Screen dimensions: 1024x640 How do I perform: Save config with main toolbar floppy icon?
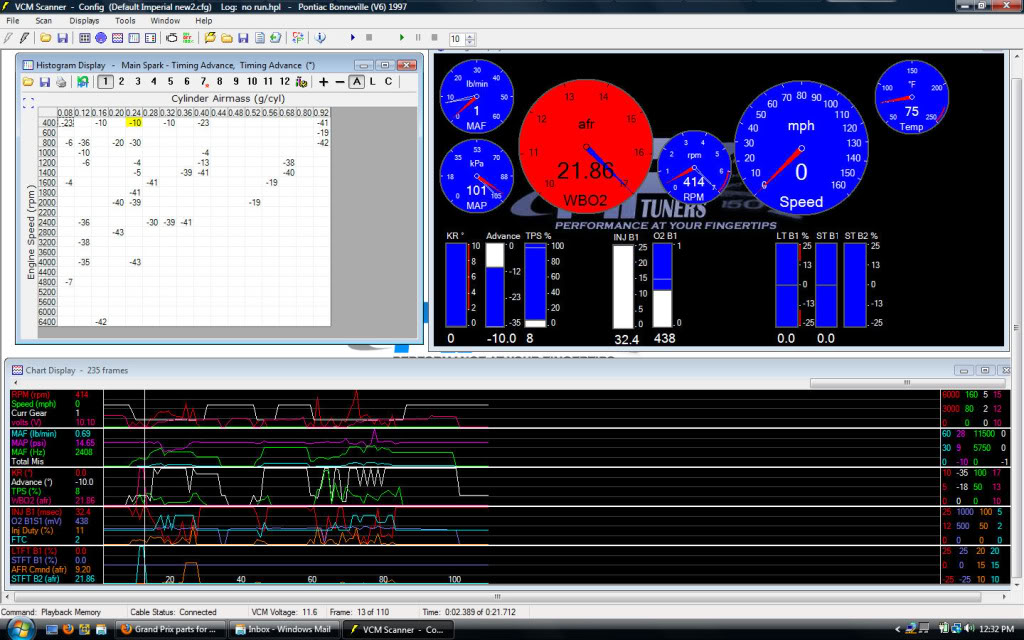click(x=63, y=38)
